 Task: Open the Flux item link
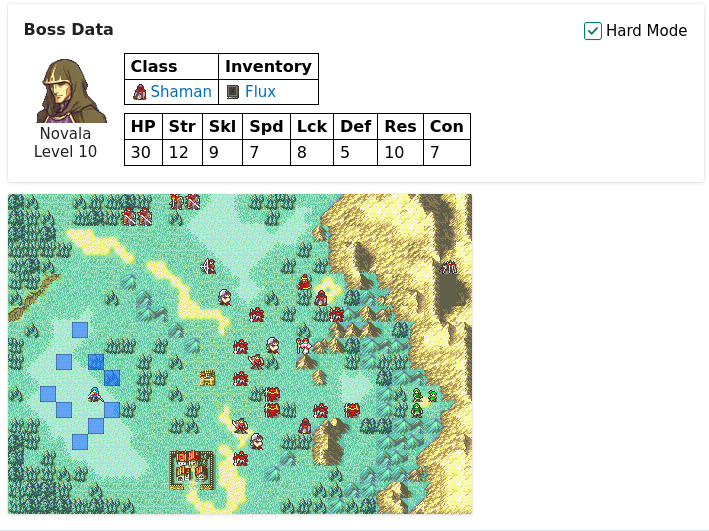[x=260, y=92]
